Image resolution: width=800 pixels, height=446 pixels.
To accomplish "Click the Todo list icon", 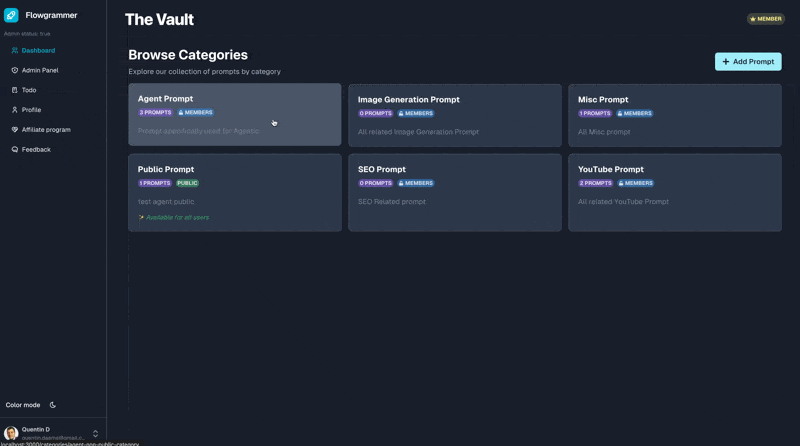I will (15, 90).
